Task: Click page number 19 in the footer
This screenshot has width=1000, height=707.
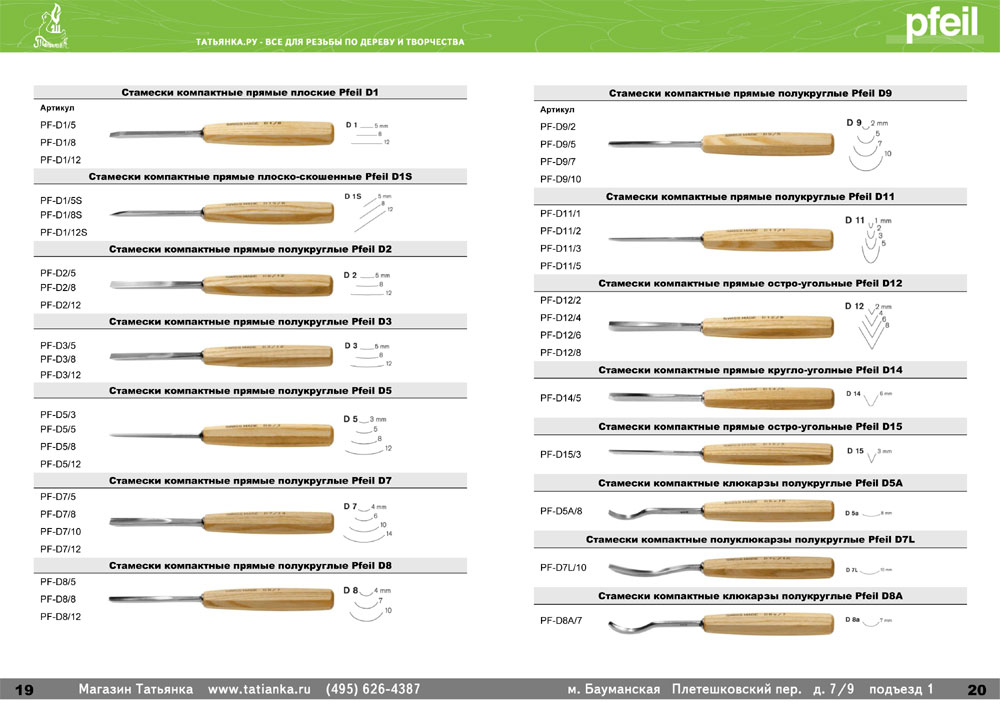Action: click(x=24, y=690)
